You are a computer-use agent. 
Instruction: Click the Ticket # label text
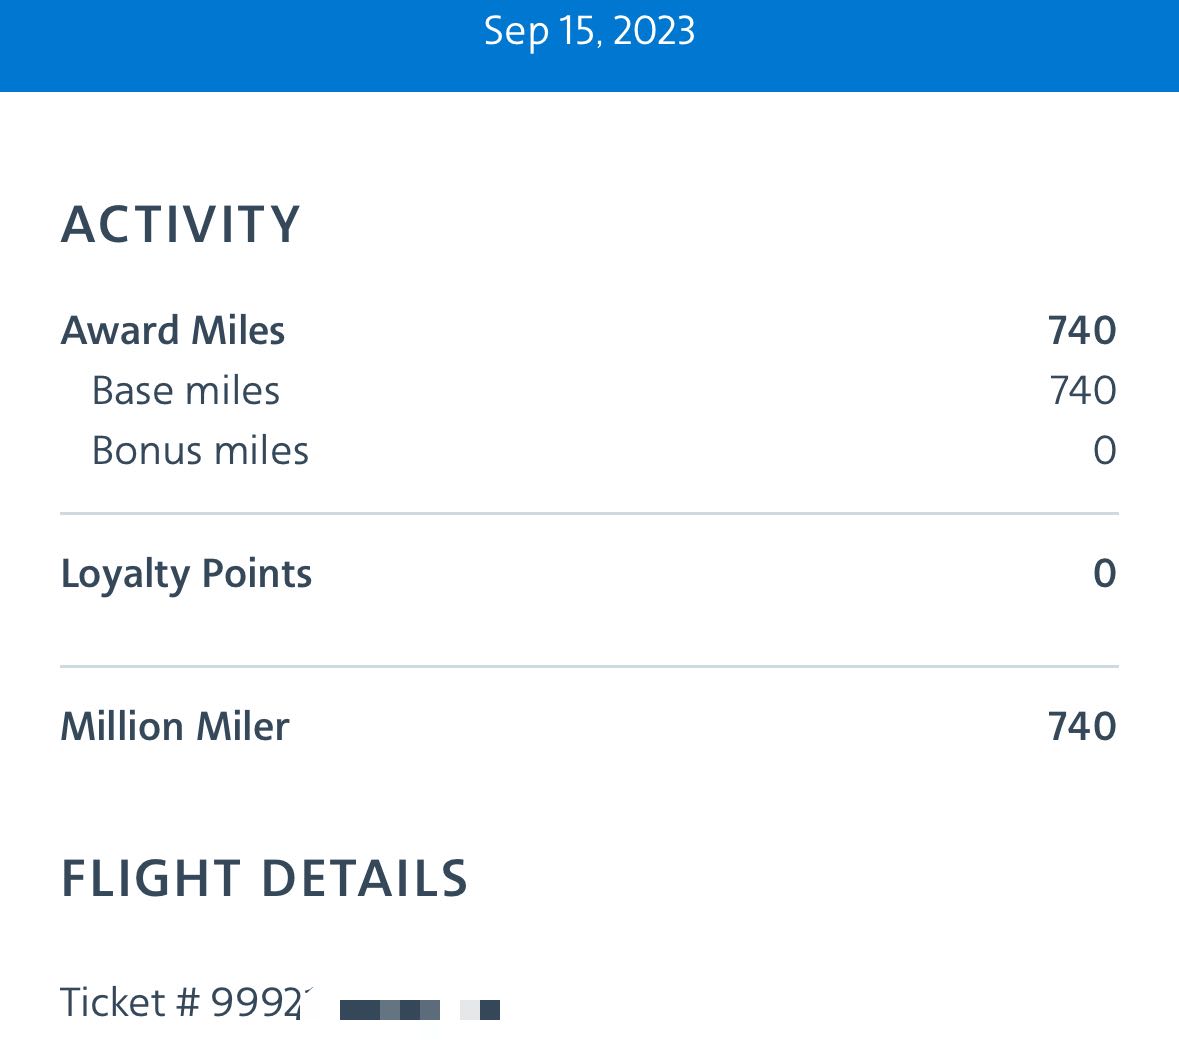pyautogui.click(x=130, y=1002)
